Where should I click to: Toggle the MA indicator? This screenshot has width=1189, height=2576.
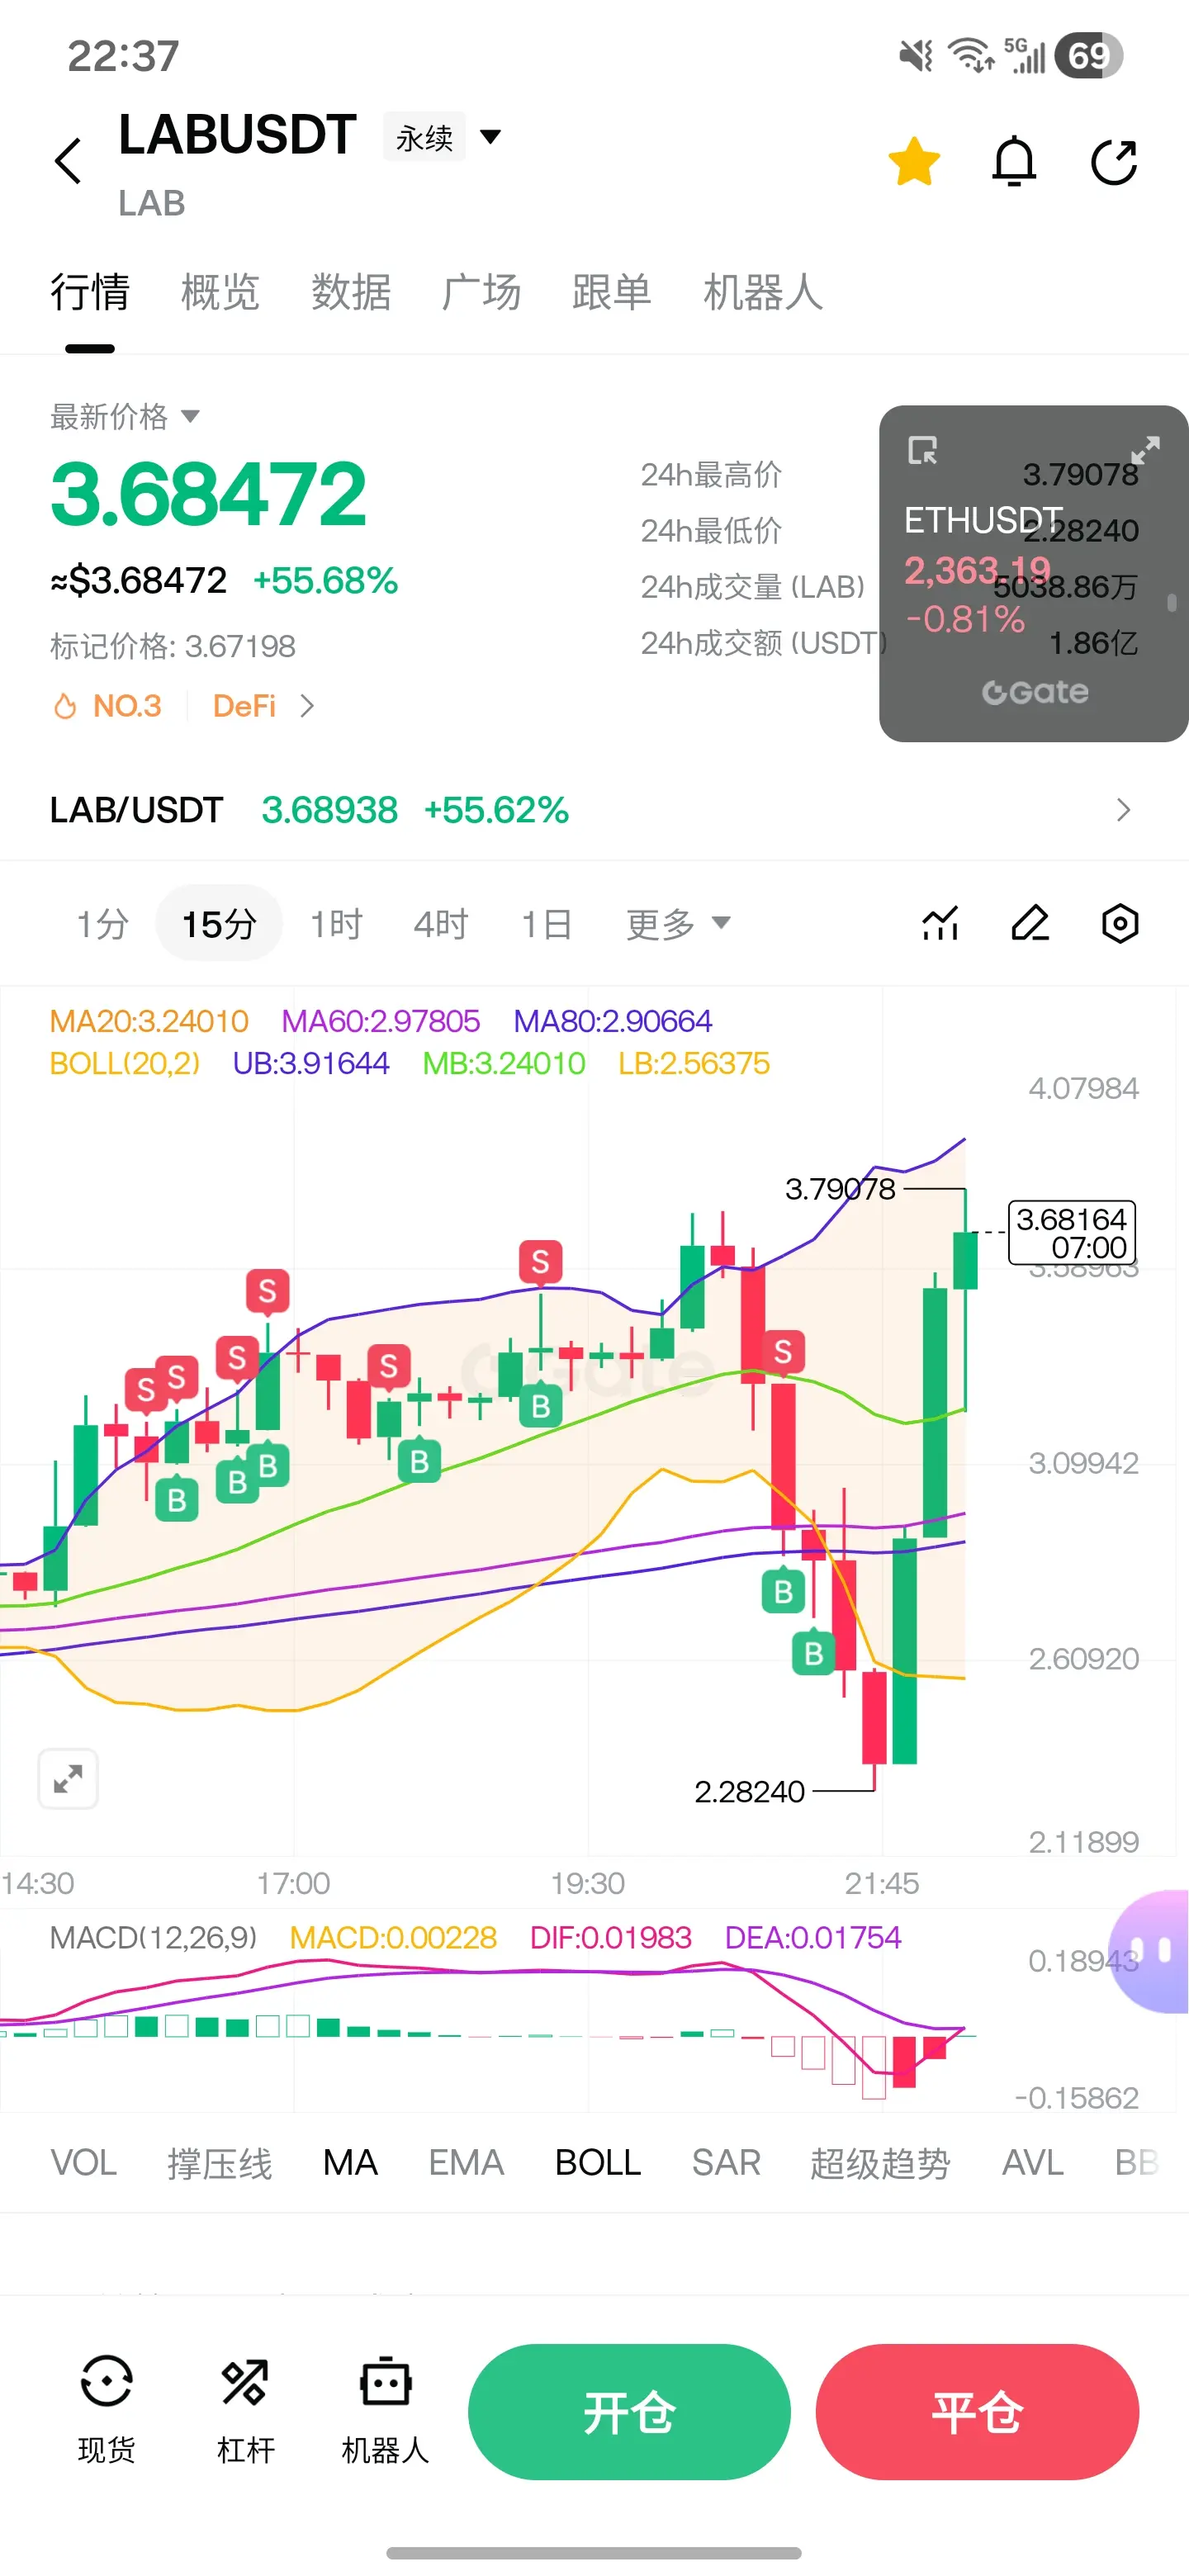click(350, 2163)
